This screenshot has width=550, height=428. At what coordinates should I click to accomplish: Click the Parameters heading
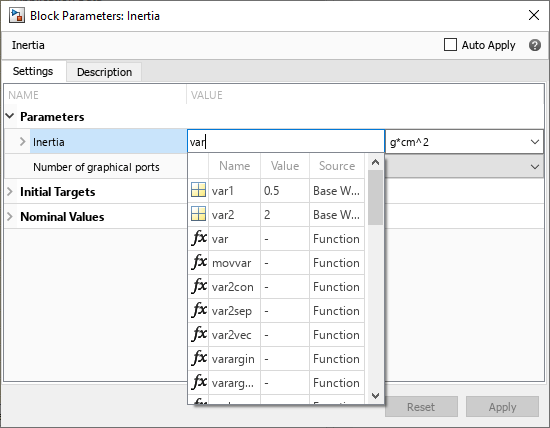coord(52,116)
